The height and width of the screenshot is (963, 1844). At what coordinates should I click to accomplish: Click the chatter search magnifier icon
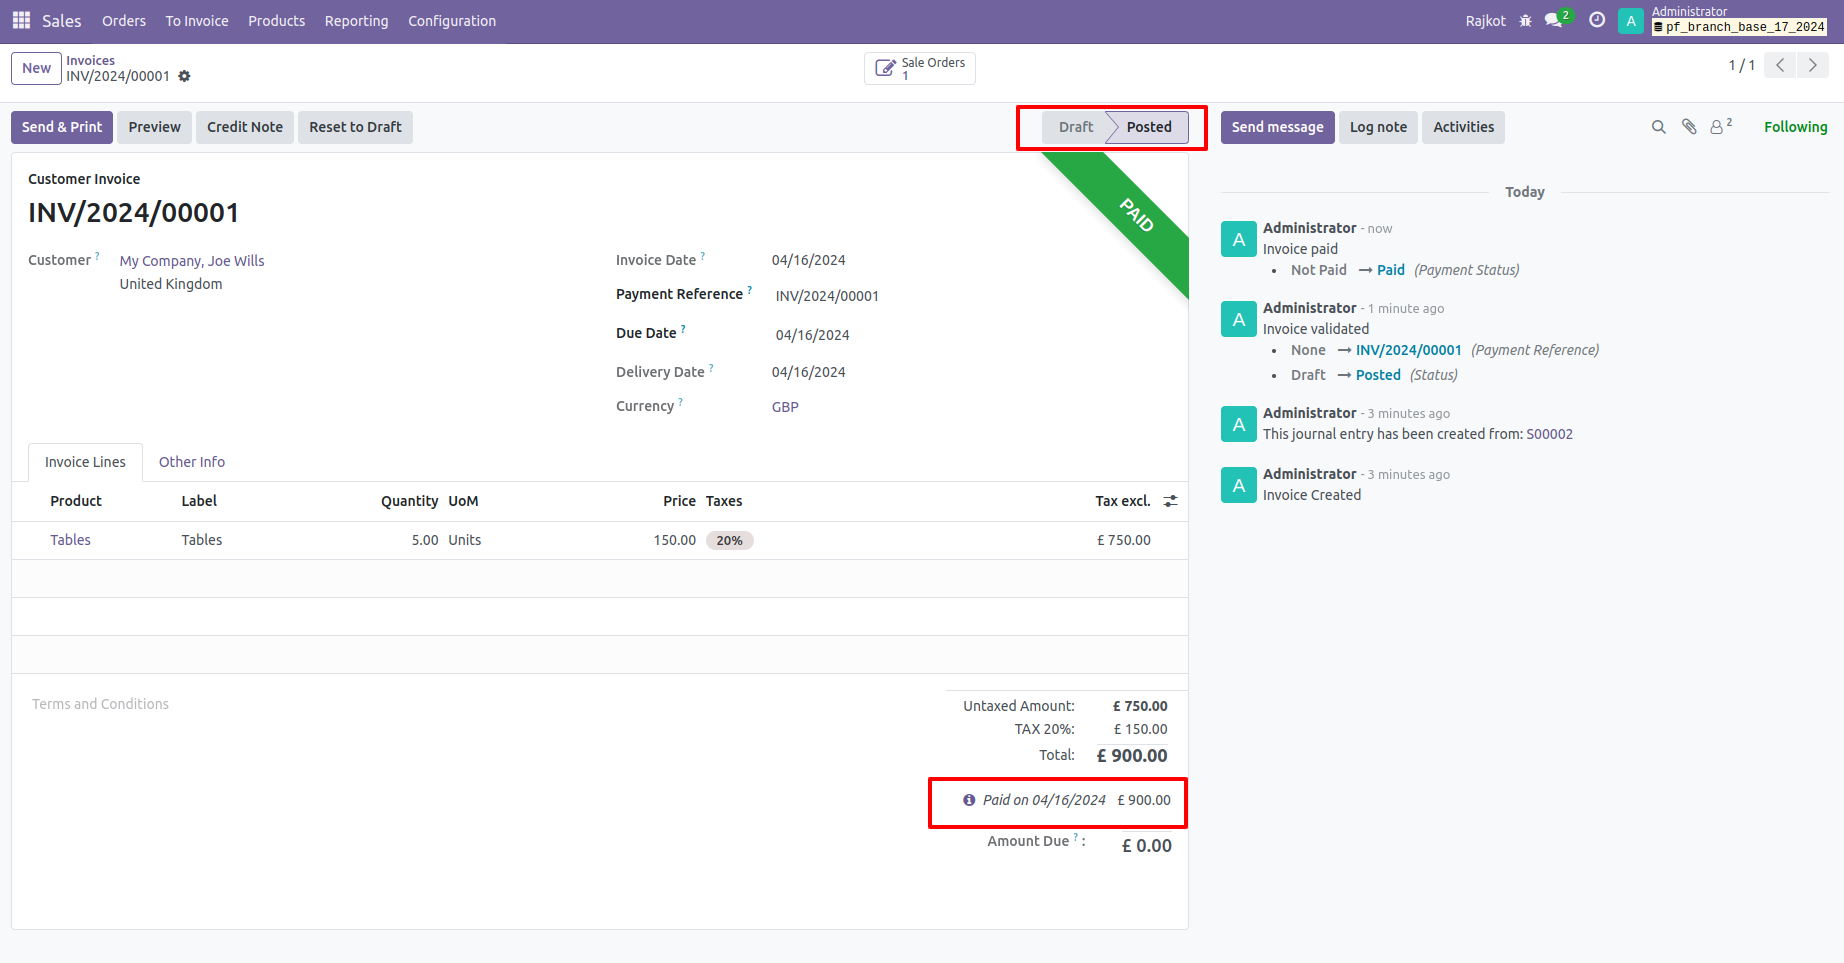1658,127
